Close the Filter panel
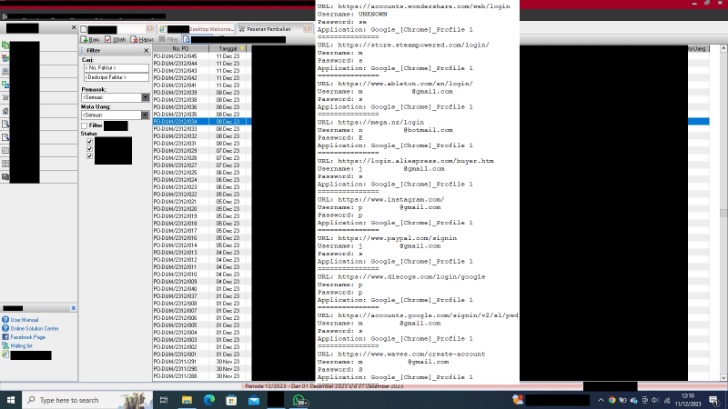The width and height of the screenshot is (728, 409). point(146,50)
